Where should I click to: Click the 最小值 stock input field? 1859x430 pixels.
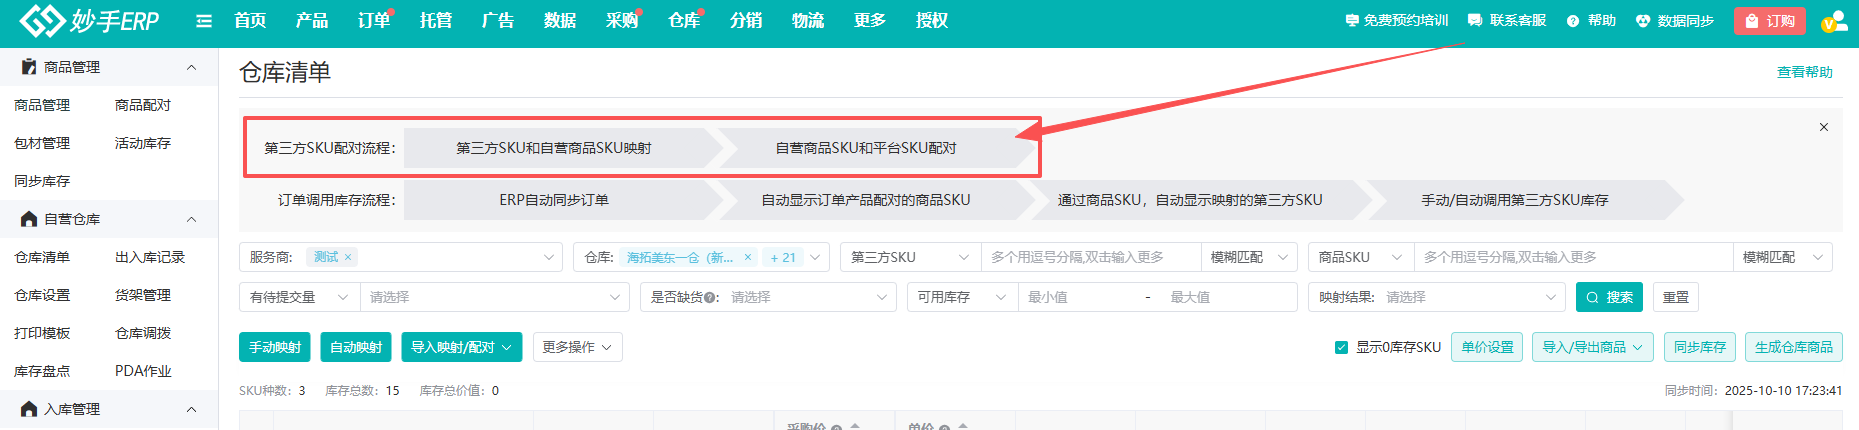click(x=1080, y=297)
